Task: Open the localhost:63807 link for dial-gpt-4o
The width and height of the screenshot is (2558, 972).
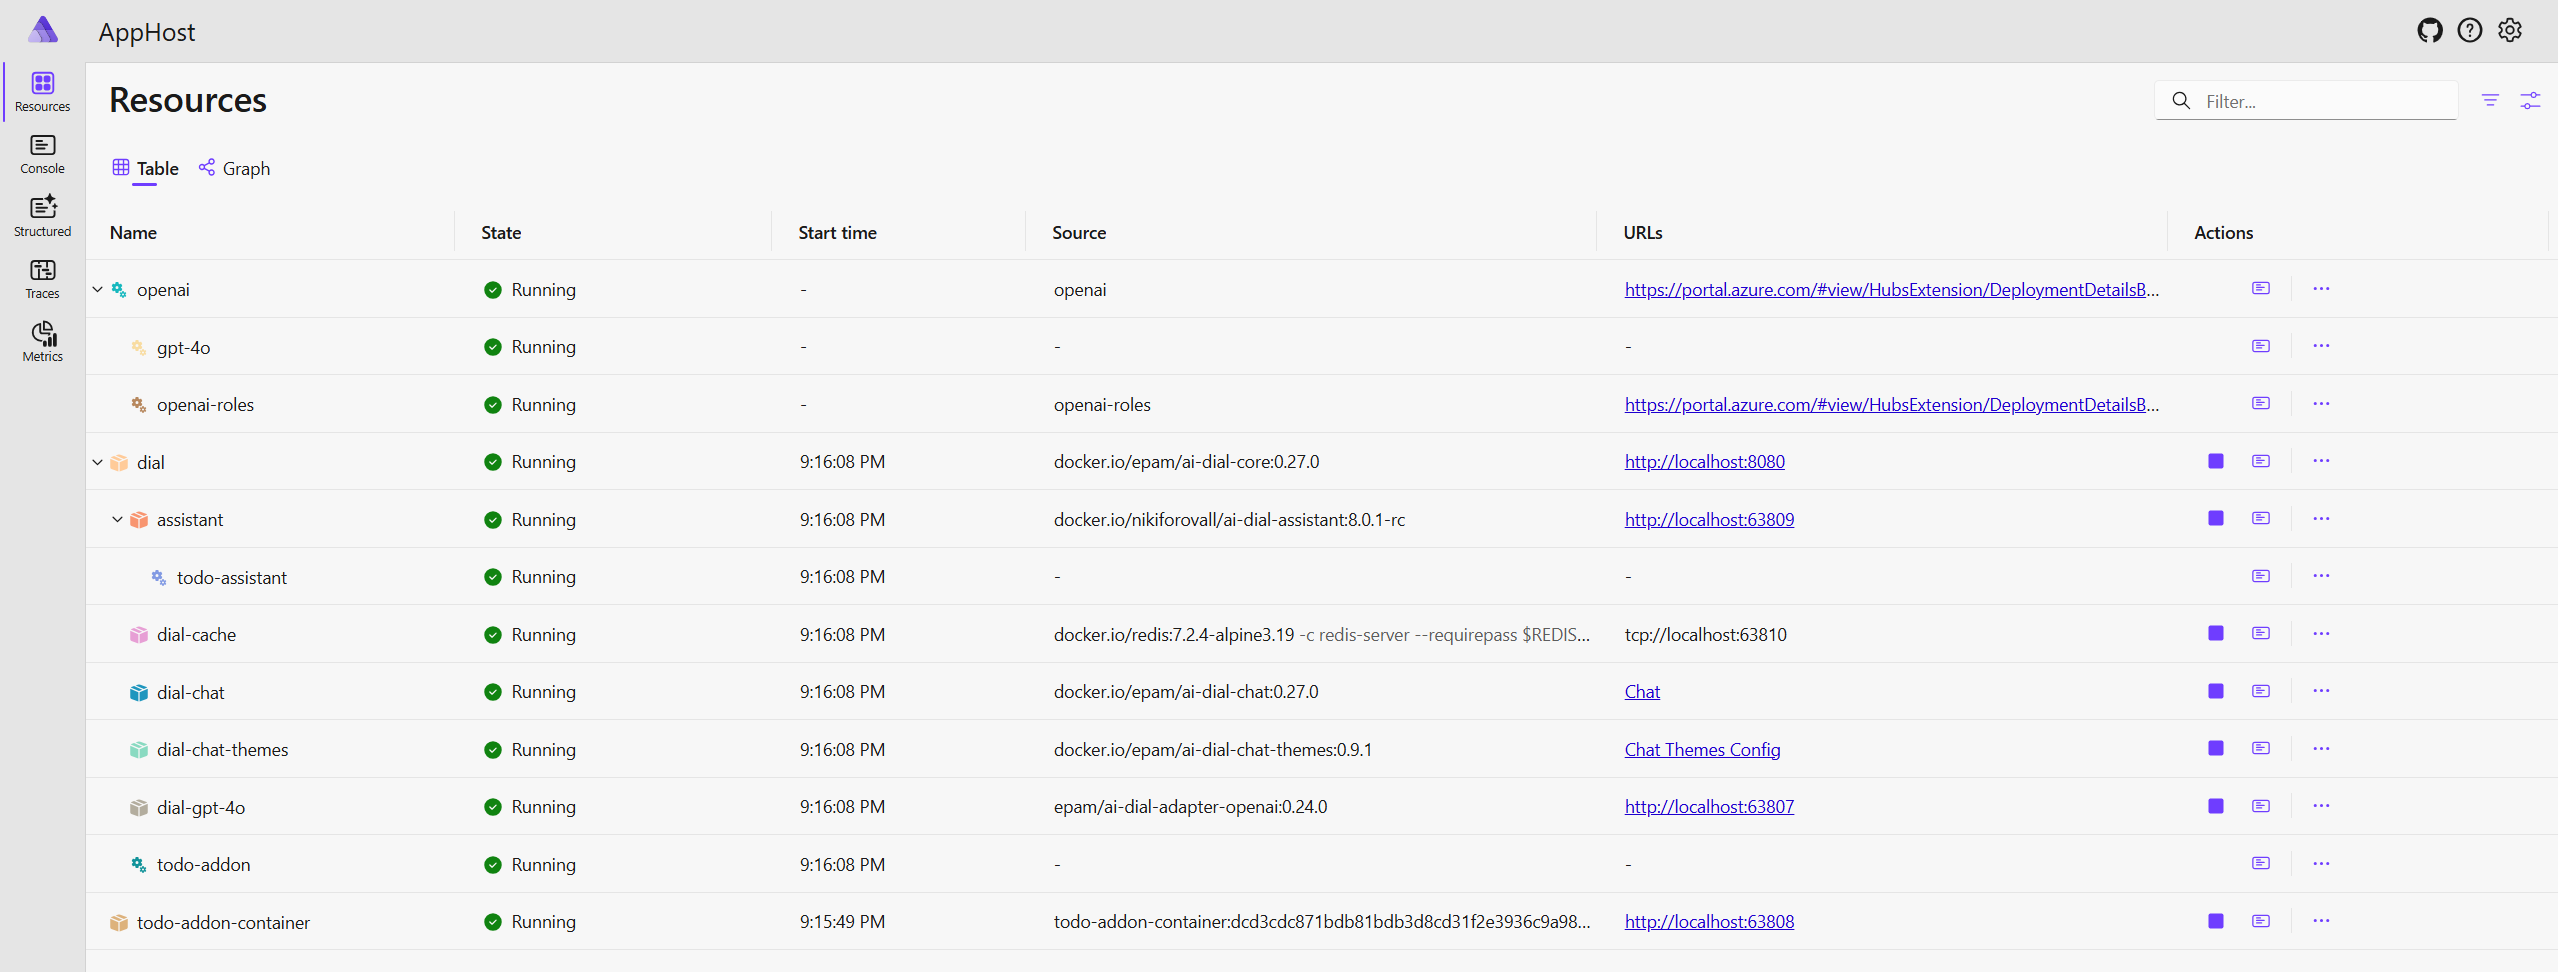Action: tap(1709, 806)
